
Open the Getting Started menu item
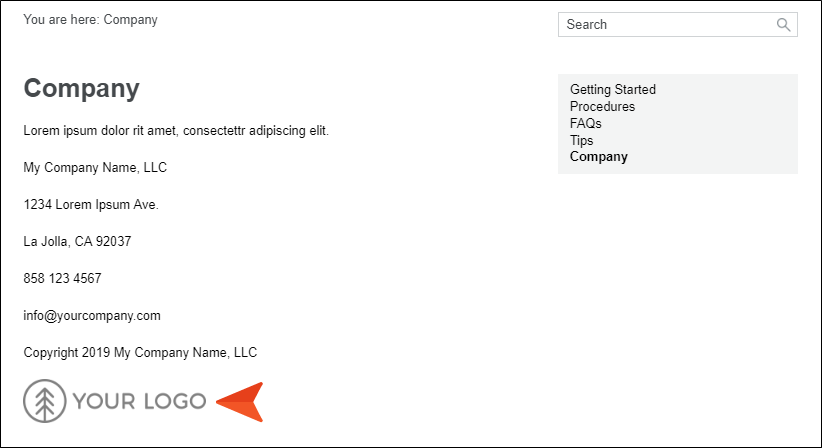[x=613, y=90]
